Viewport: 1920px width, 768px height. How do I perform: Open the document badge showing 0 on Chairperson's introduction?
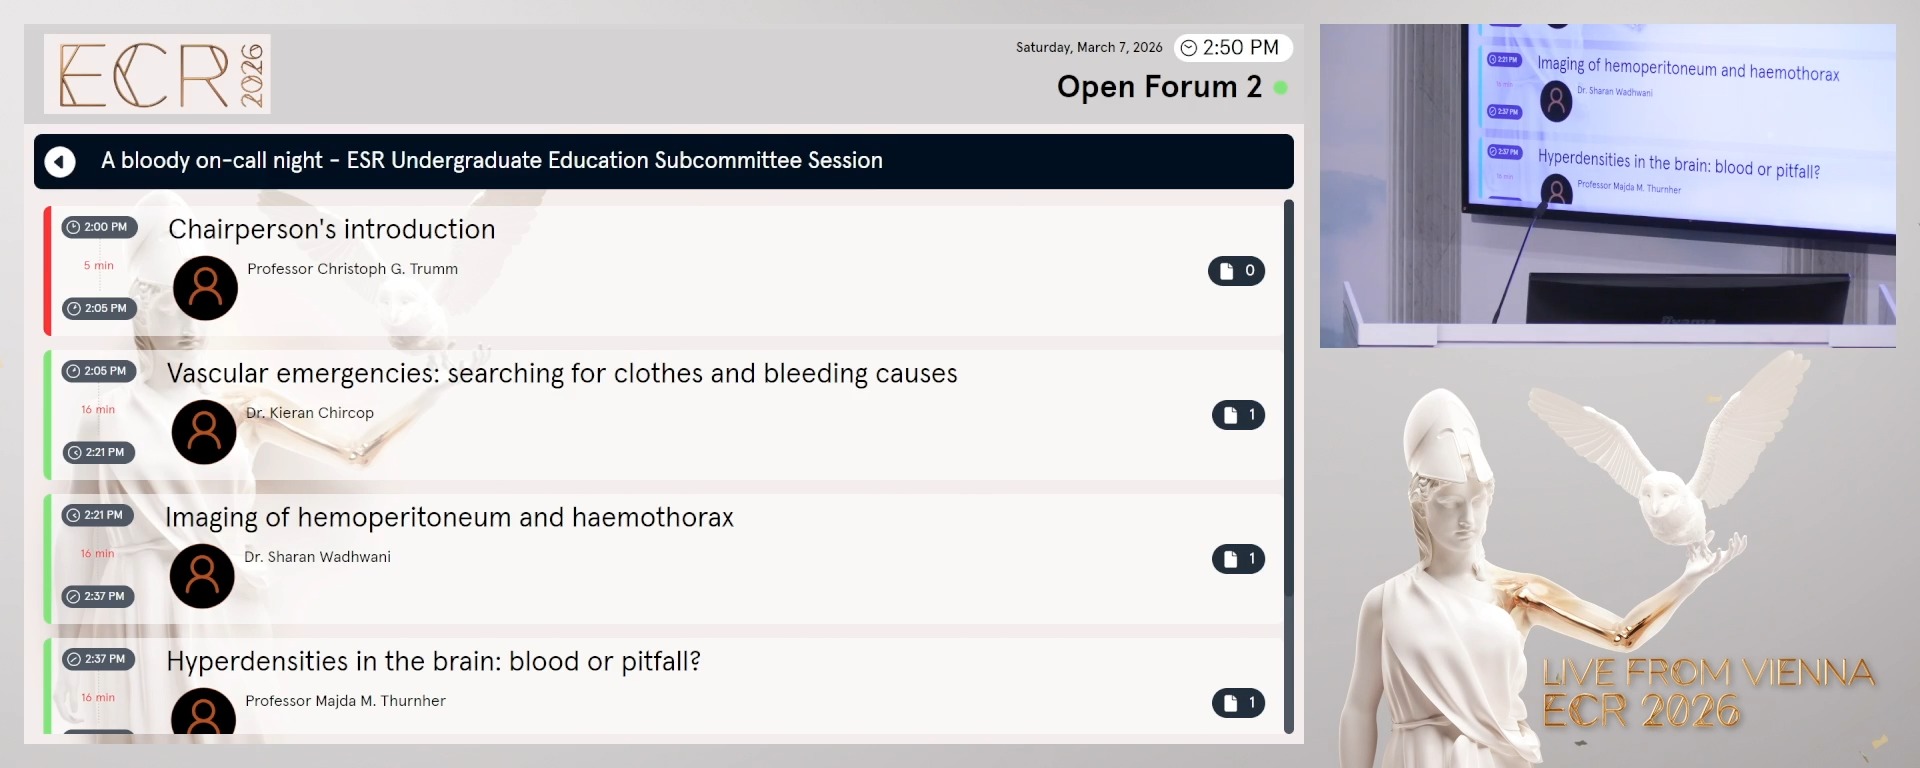[x=1237, y=270]
